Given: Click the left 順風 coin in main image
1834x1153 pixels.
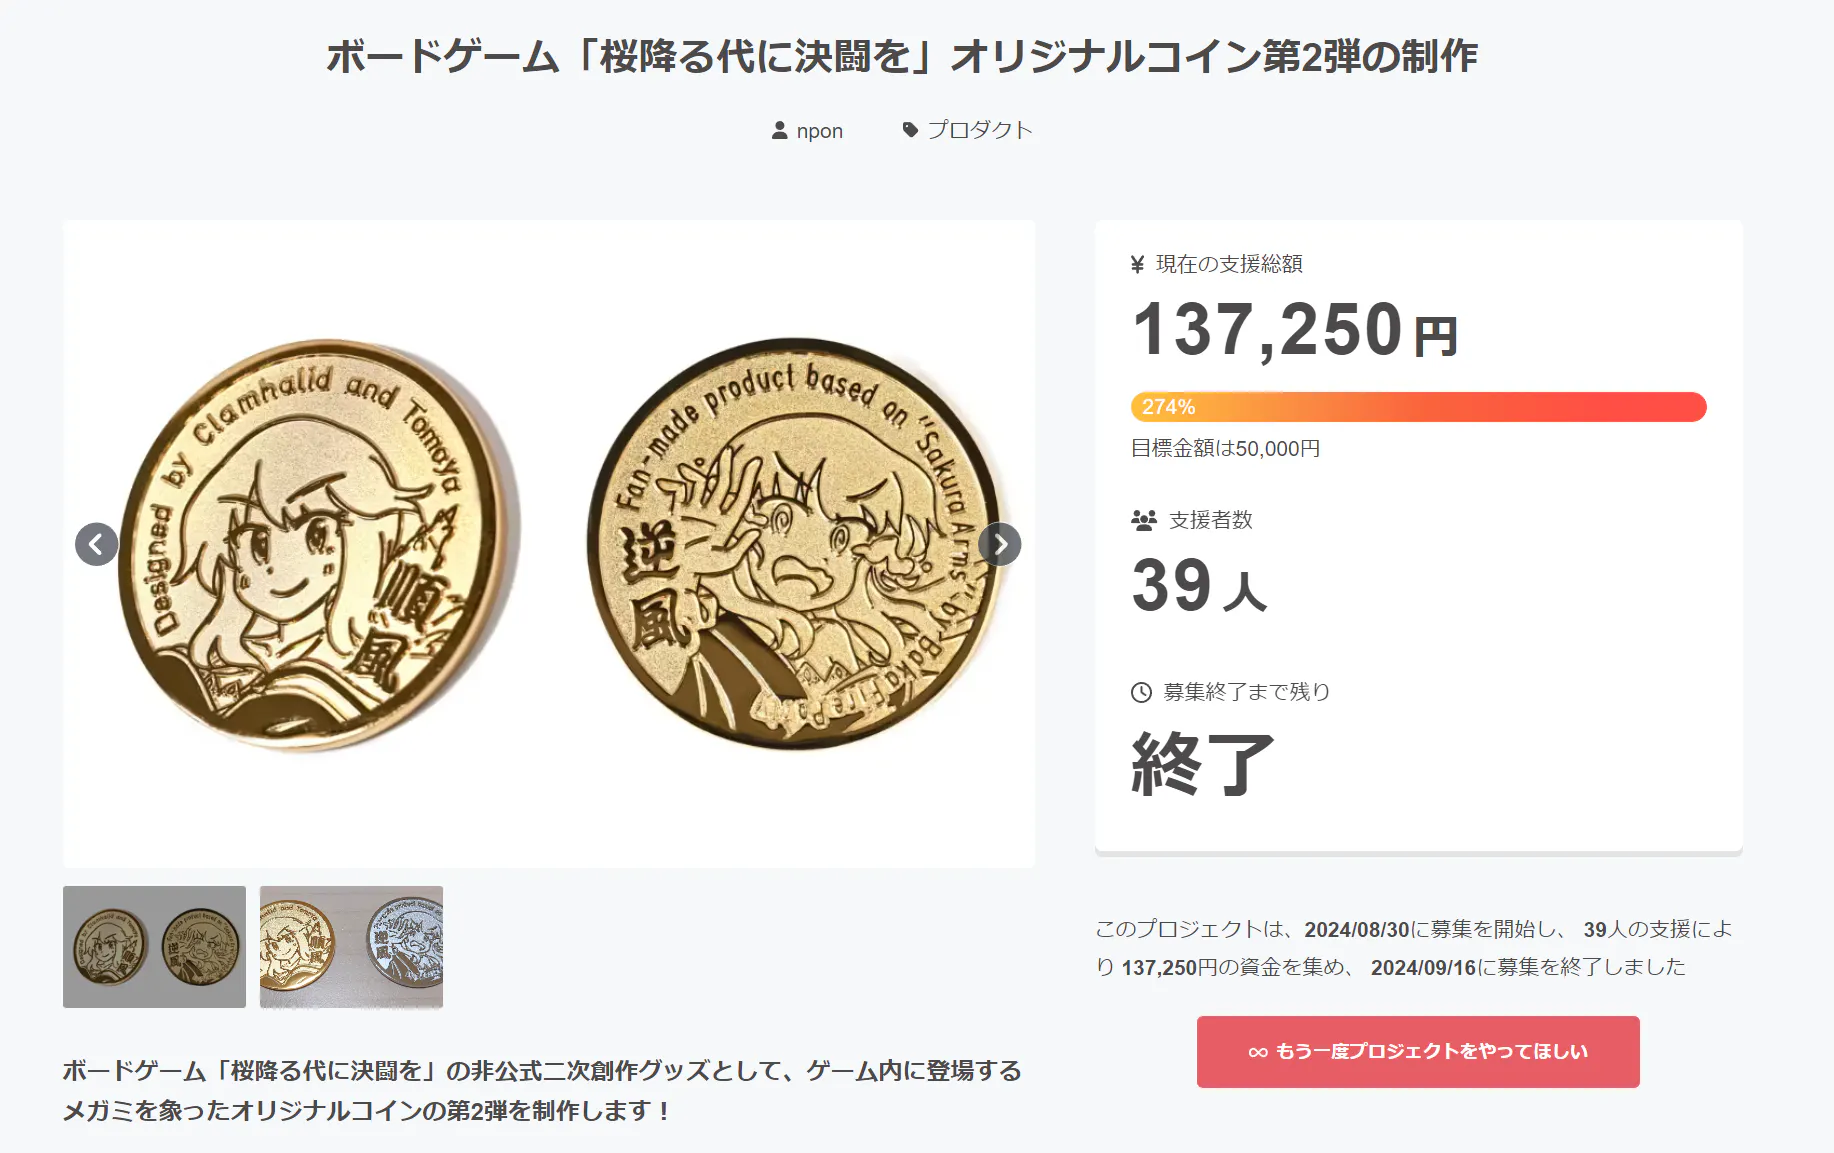Looking at the screenshot, I should [x=318, y=544].
